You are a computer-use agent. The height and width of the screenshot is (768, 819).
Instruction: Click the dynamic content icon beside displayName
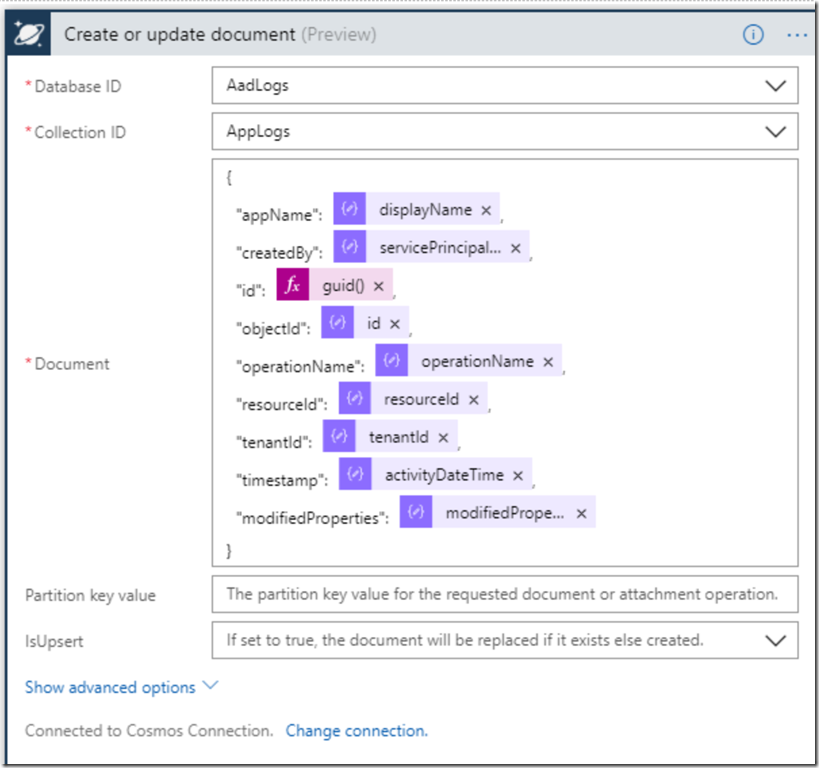click(349, 208)
